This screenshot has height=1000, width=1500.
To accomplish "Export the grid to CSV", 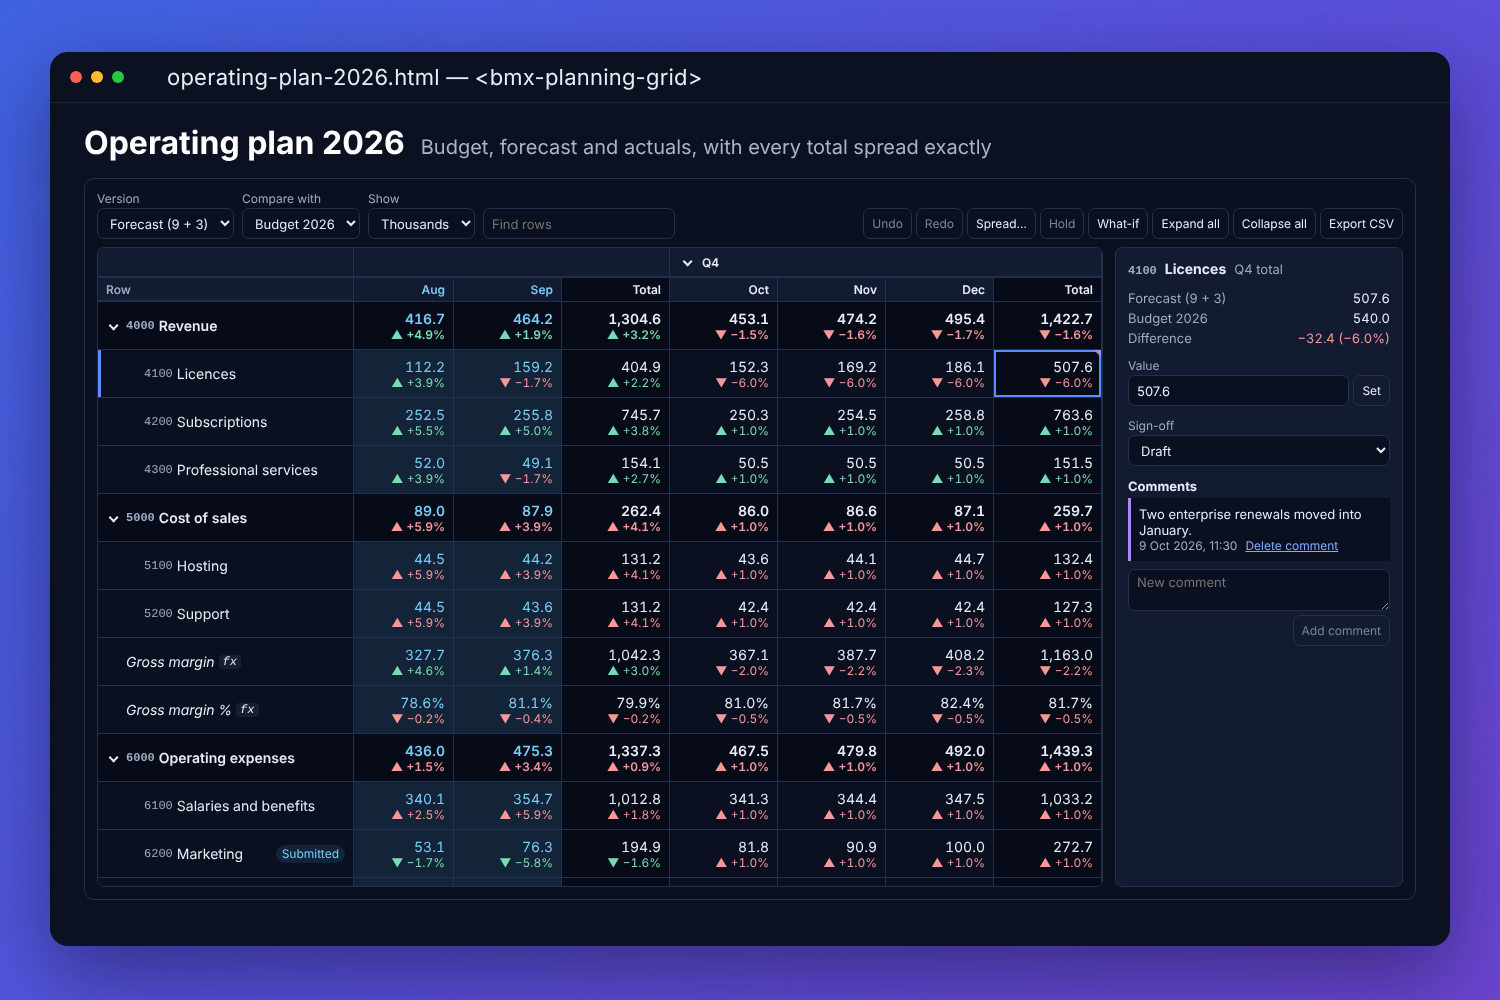I will tap(1361, 224).
